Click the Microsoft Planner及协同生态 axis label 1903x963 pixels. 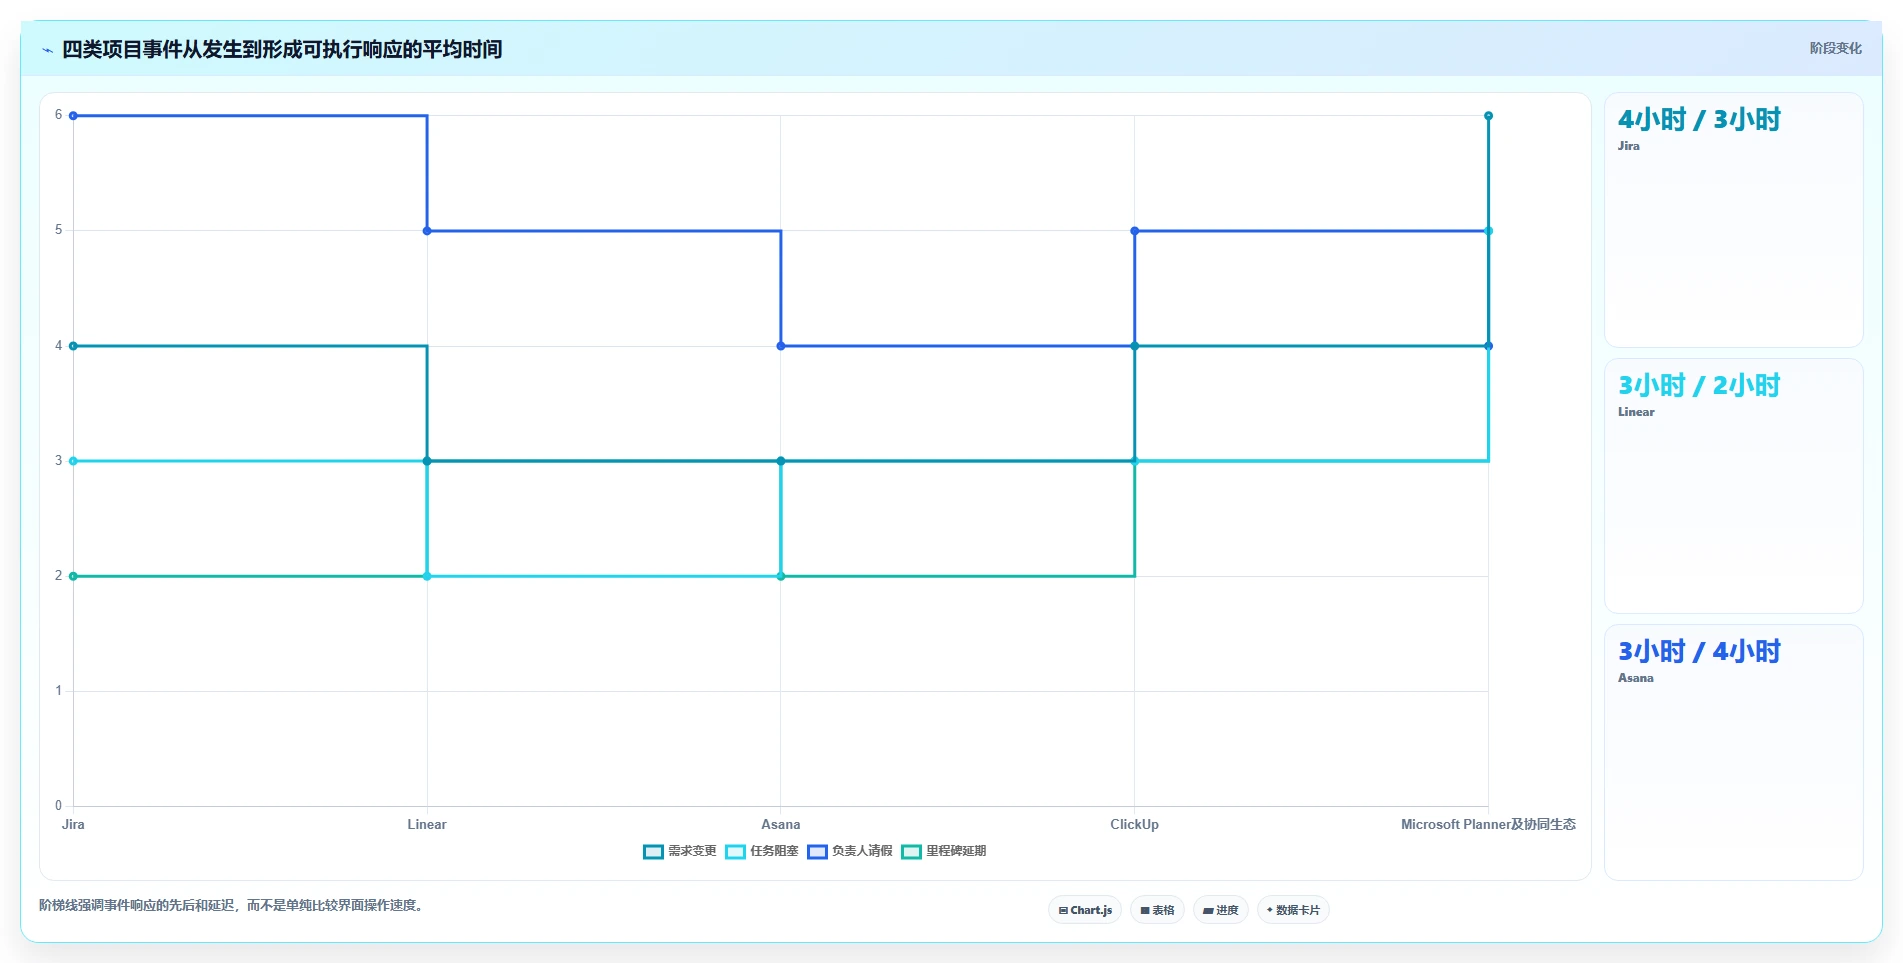1488,825
